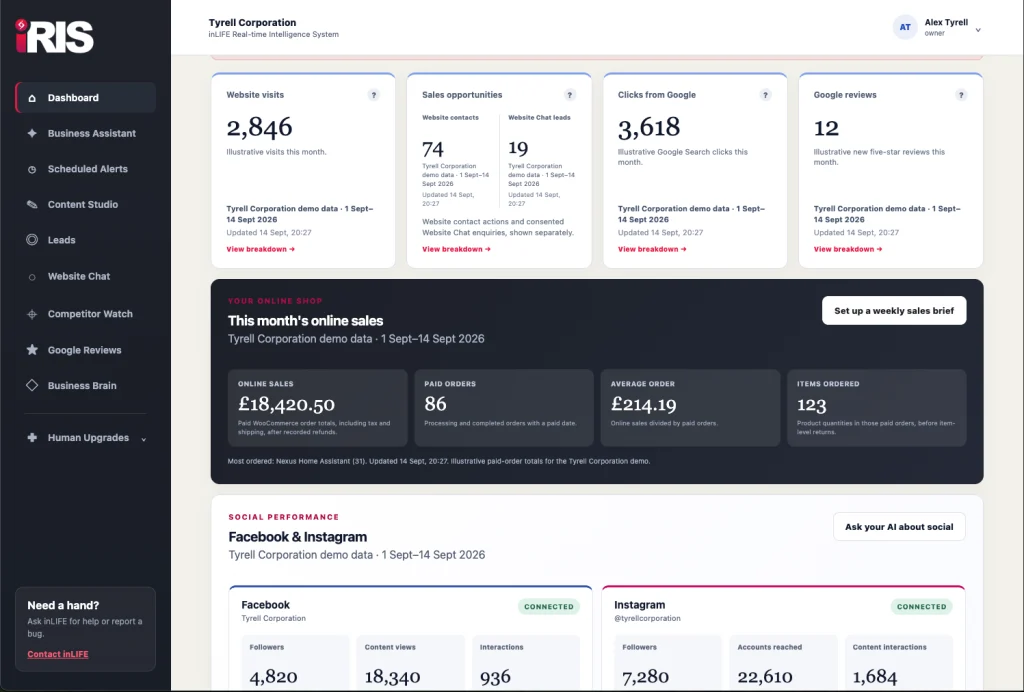Click the @tyrellcorporation Instagram handle
Image resolution: width=1024 pixels, height=692 pixels.
(647, 618)
